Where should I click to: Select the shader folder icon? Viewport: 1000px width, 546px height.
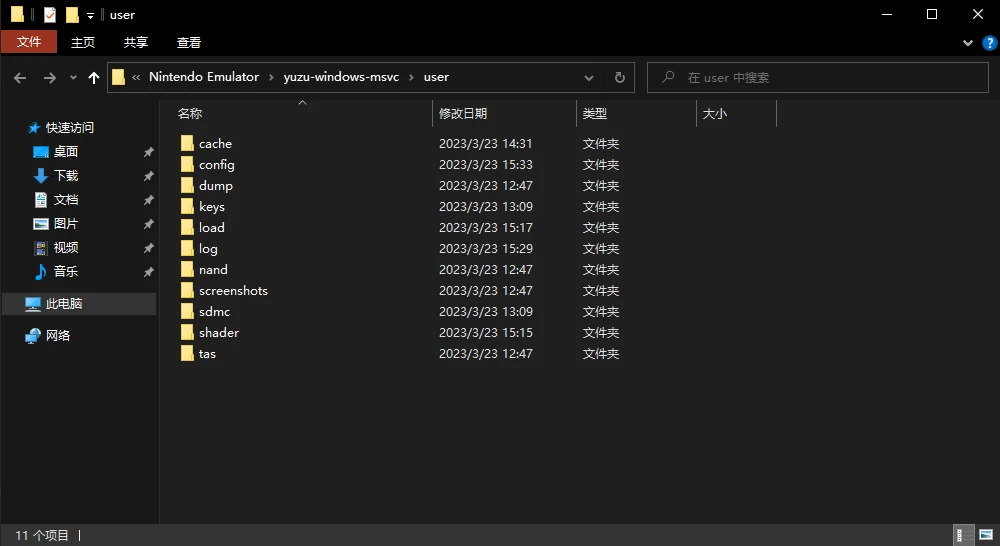[x=187, y=333]
